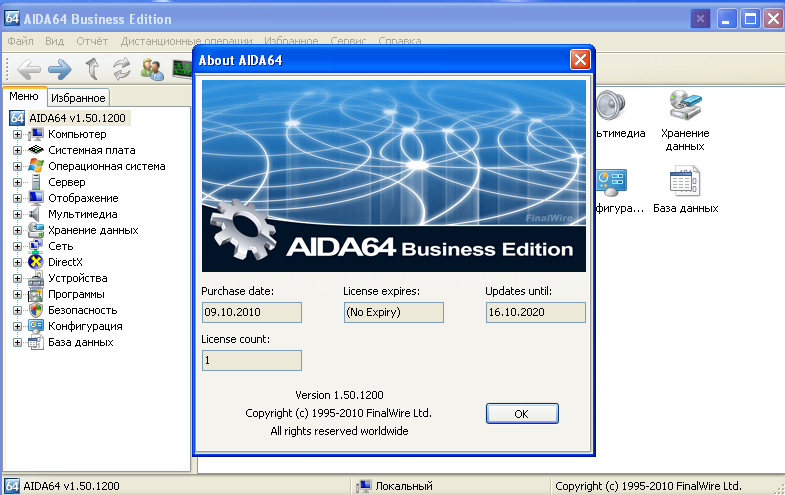The image size is (785, 495).
Task: Select Операционная система in the tree
Action: (x=106, y=166)
